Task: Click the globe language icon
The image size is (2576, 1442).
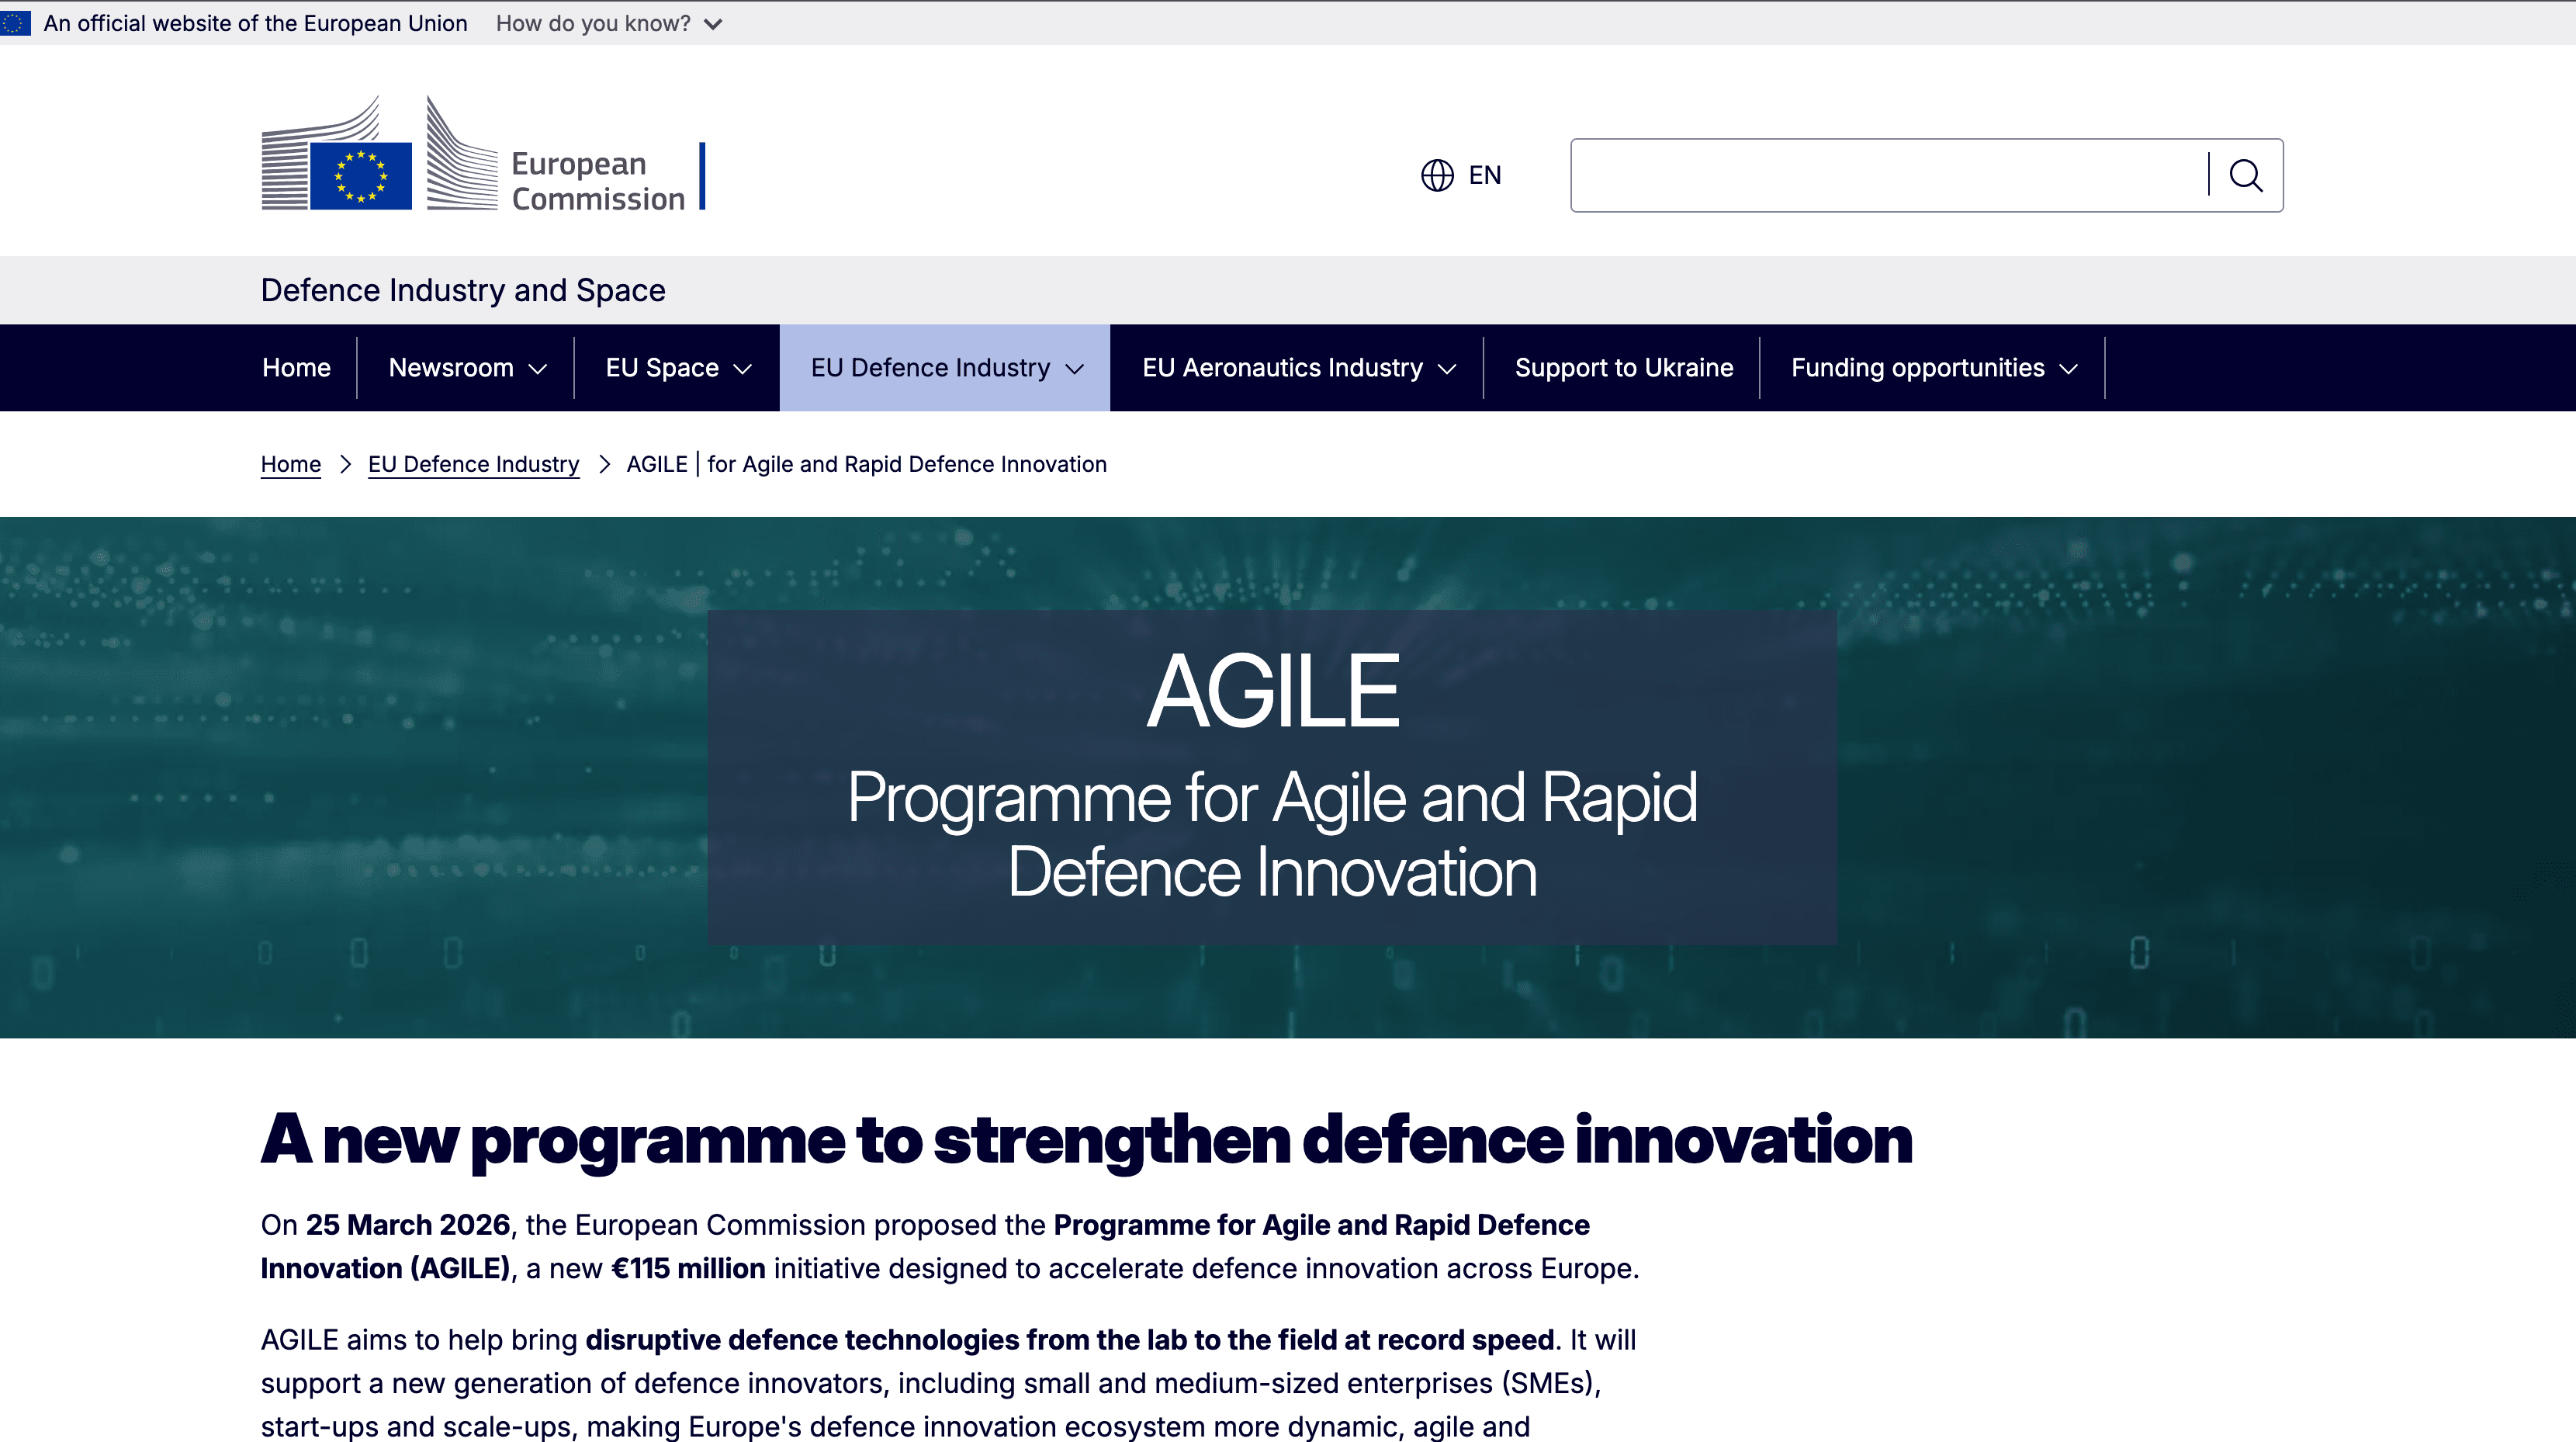Action: point(1437,175)
